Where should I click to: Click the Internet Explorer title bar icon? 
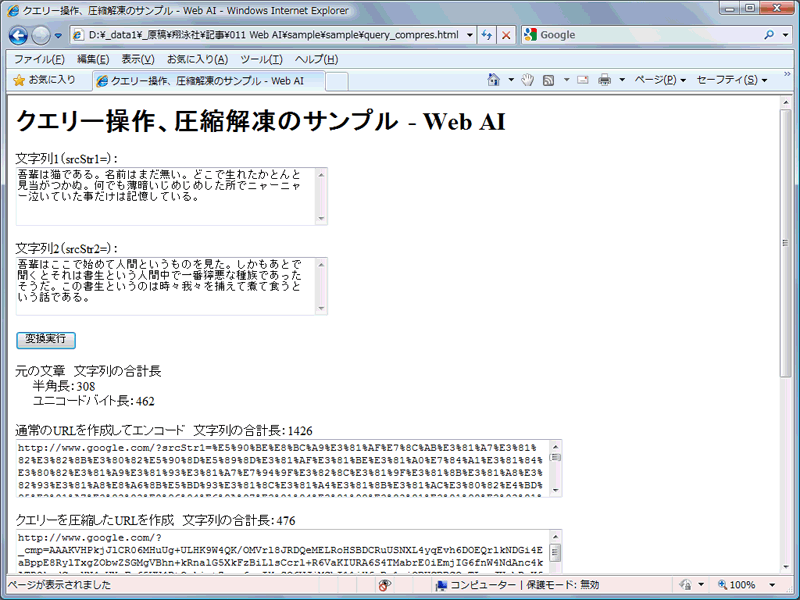click(13, 10)
